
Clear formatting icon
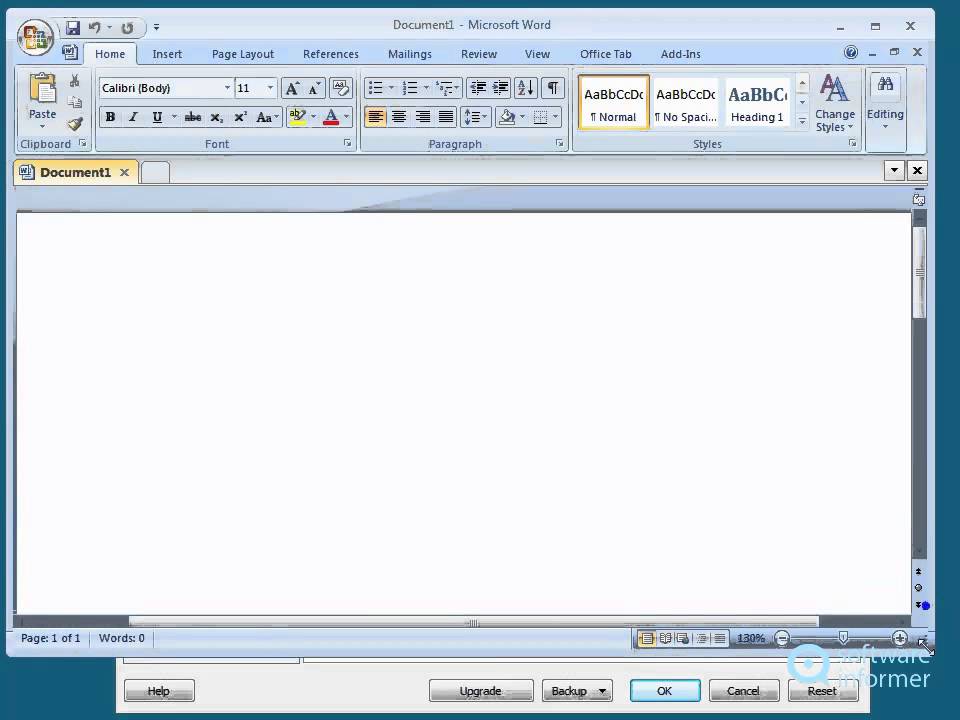pos(340,88)
